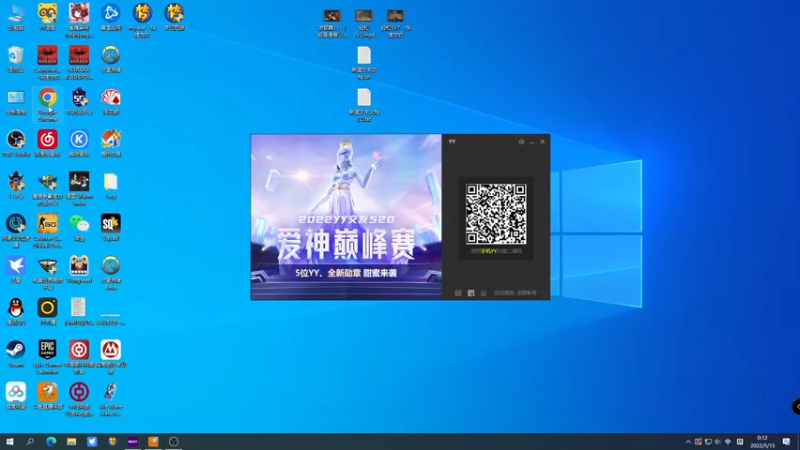Open the Epic Games Launcher shortcut
Viewport: 800px width, 450px height.
click(x=47, y=357)
